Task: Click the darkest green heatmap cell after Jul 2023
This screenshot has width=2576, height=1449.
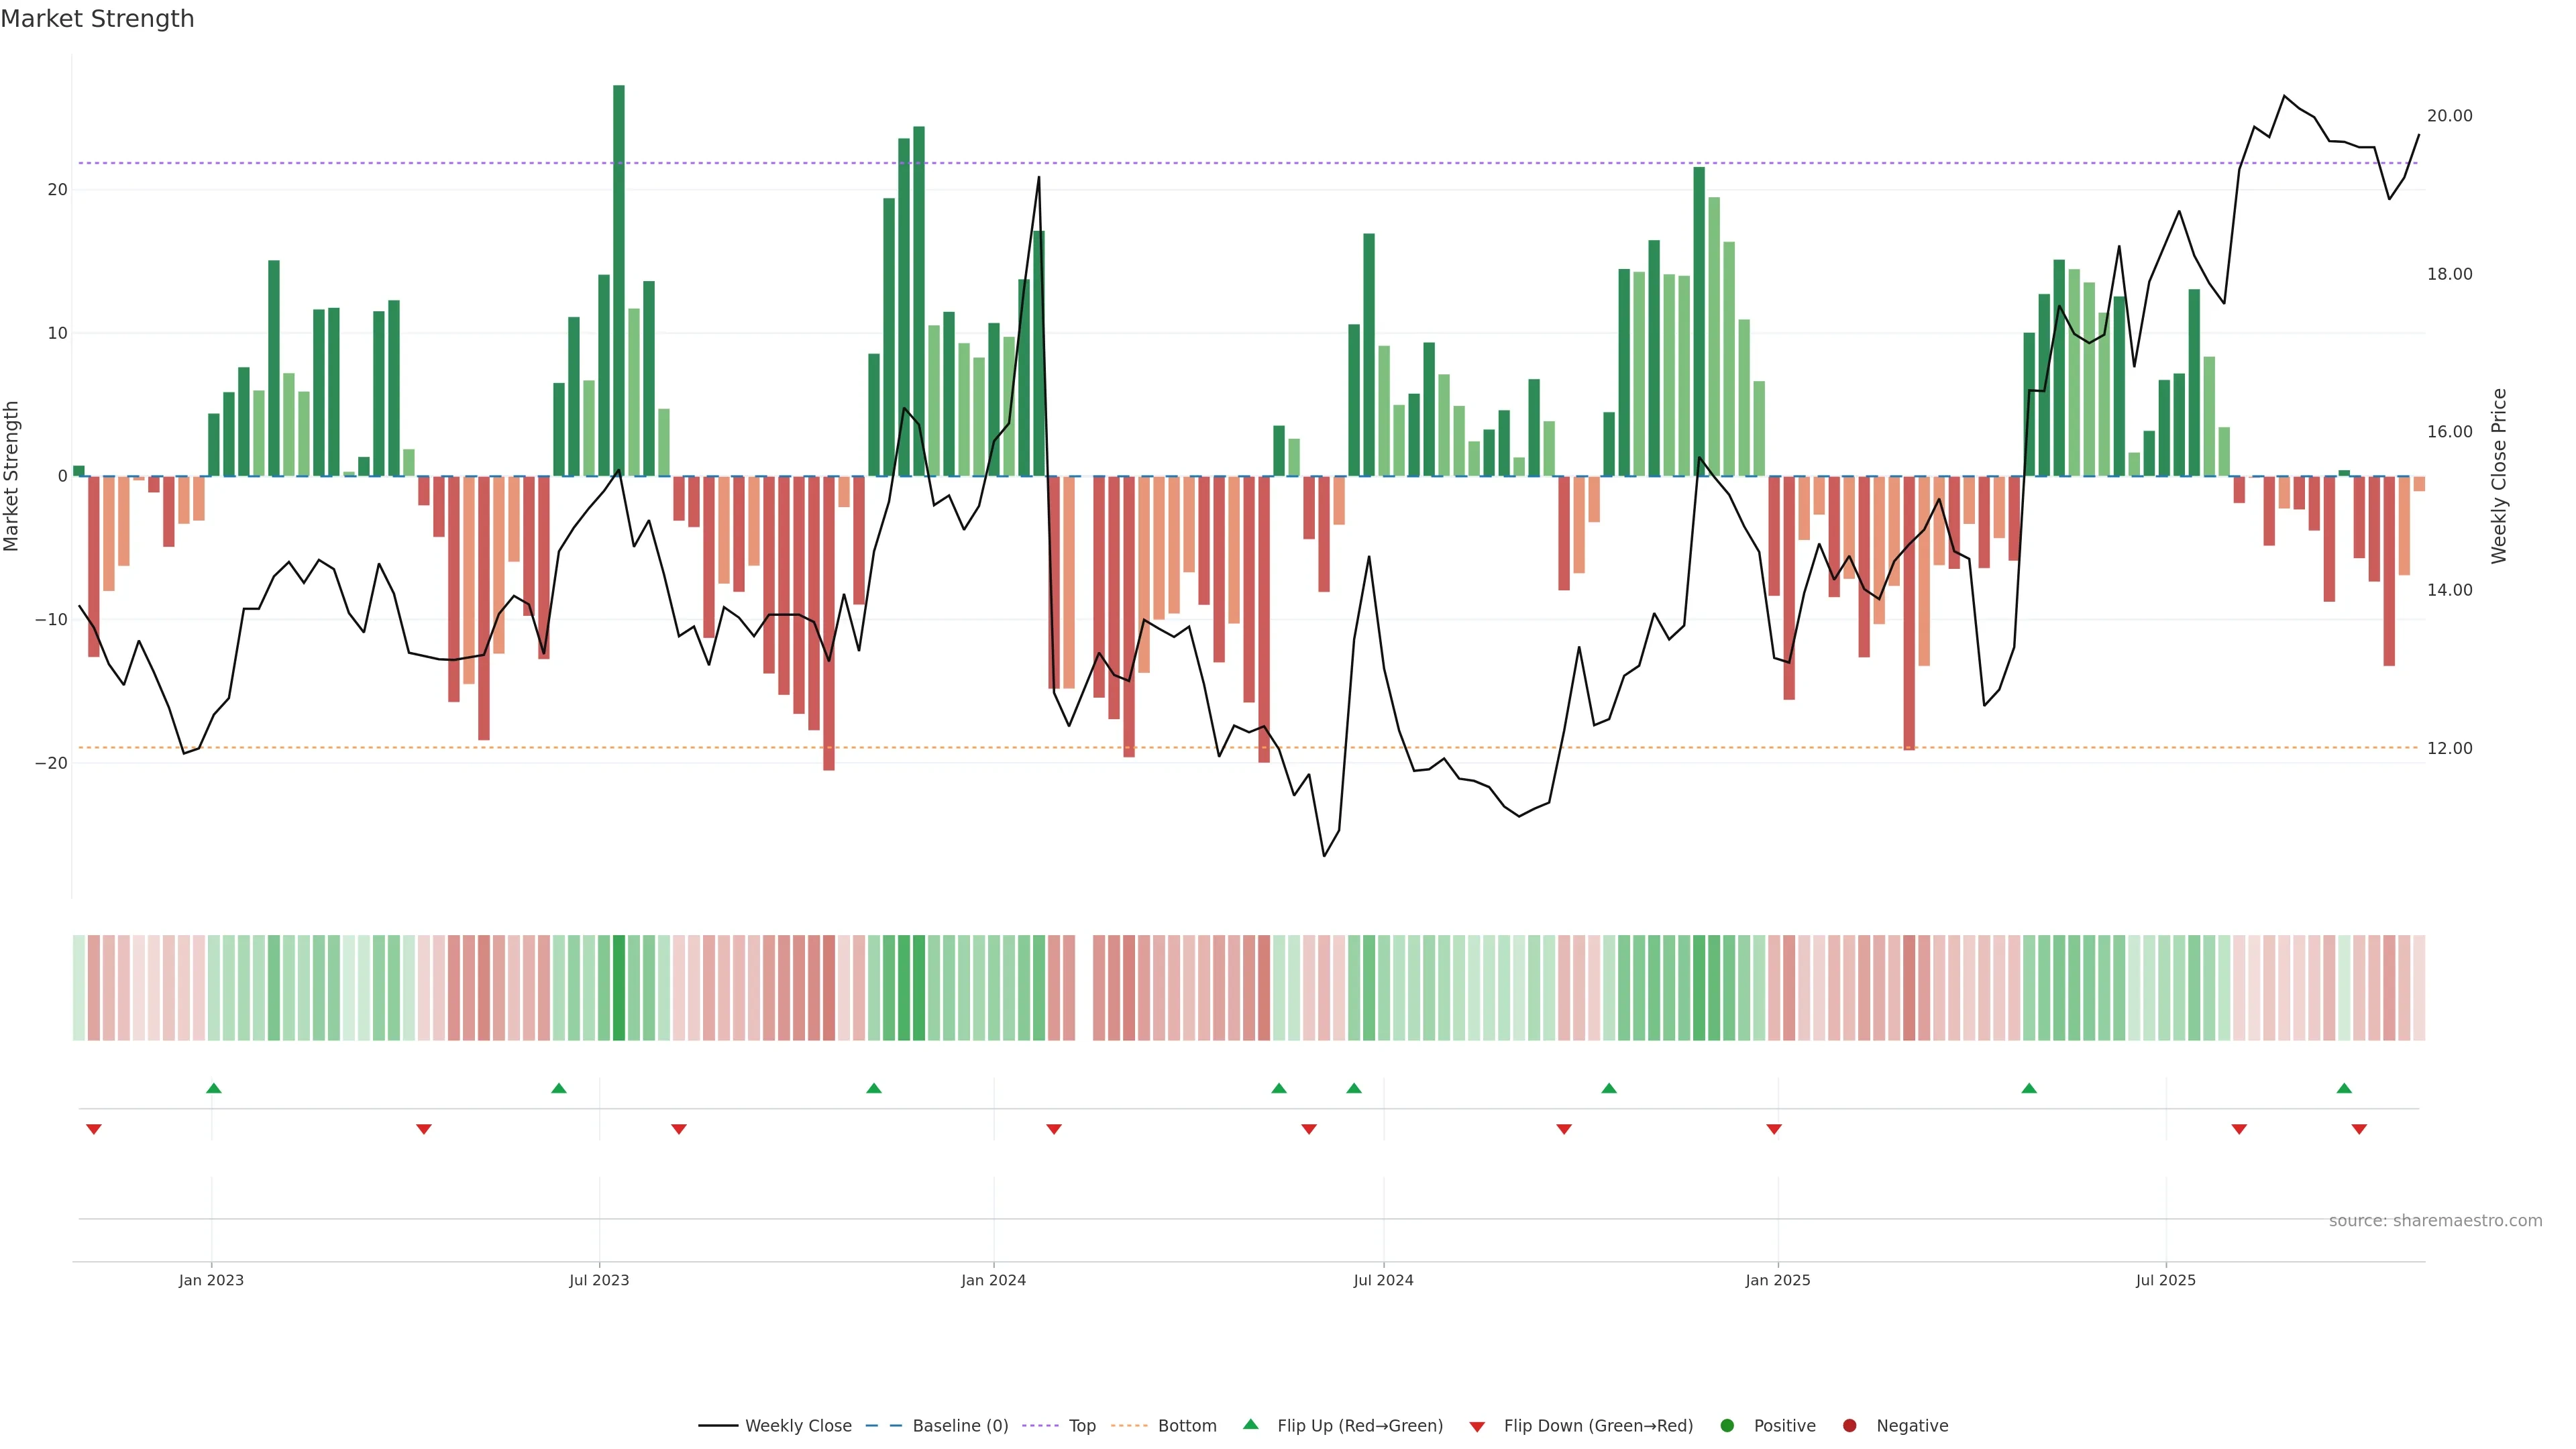Action: click(x=619, y=987)
